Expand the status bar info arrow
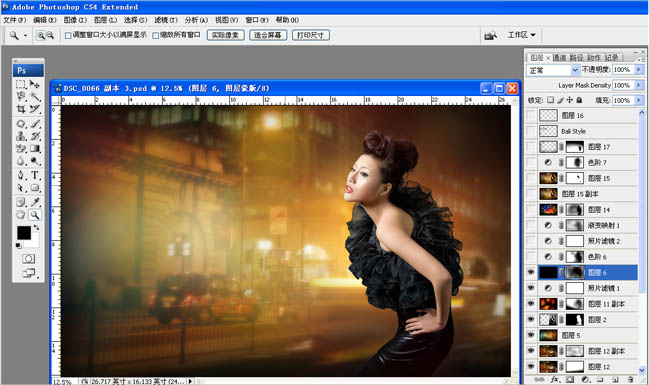Image resolution: width=650 pixels, height=385 pixels. (x=190, y=381)
